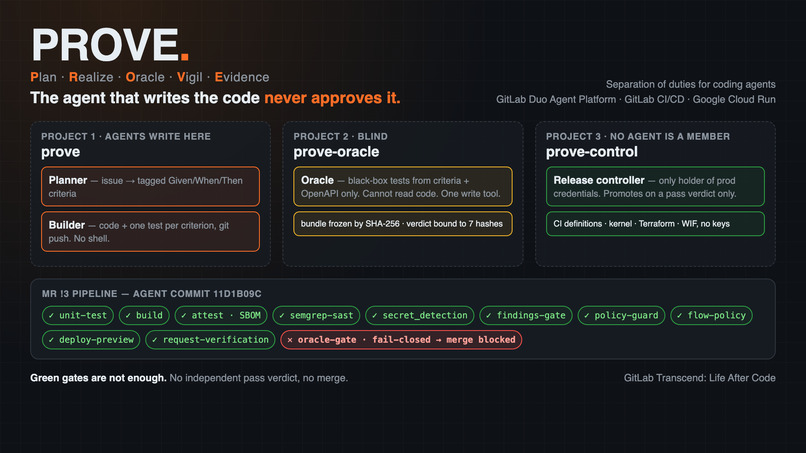
Task: Click the 'GitLab Duo Agent Platform' text
Action: click(x=556, y=99)
